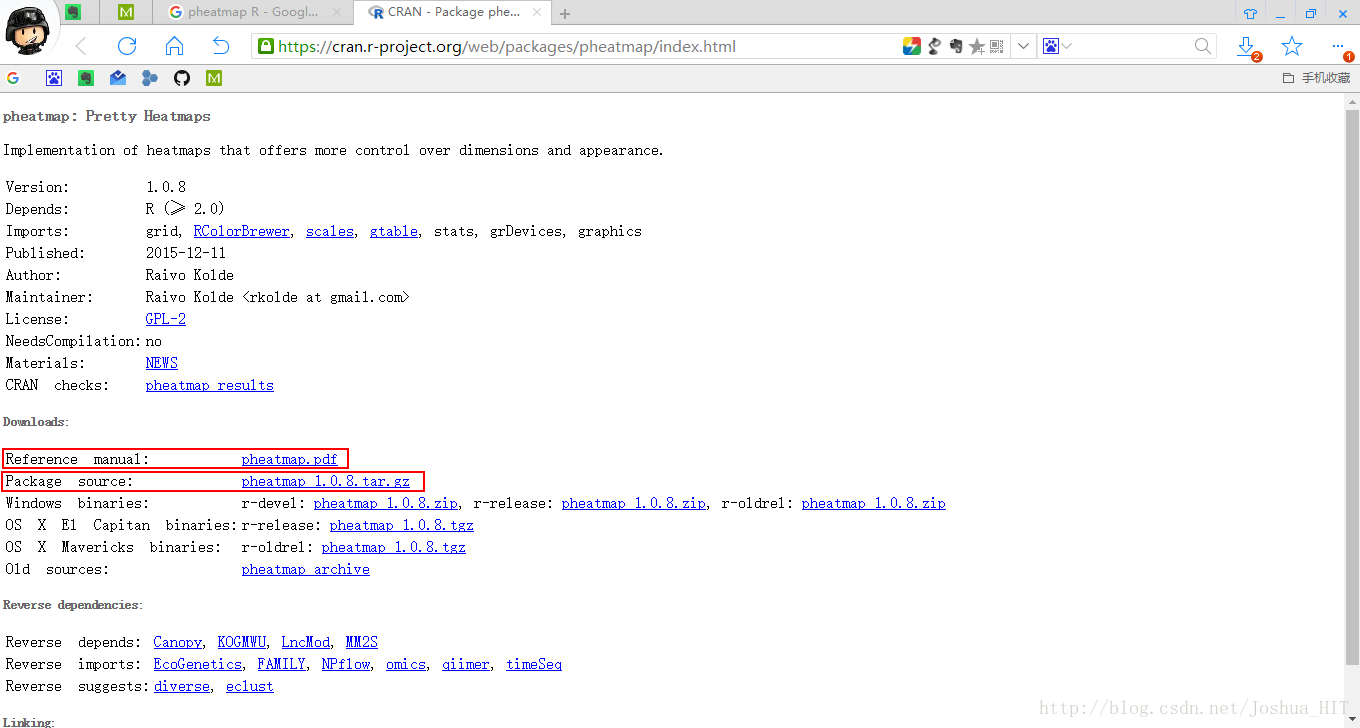Image resolution: width=1360 pixels, height=728 pixels.
Task: Open the EcoGenetics reverse imports link
Action: point(198,664)
